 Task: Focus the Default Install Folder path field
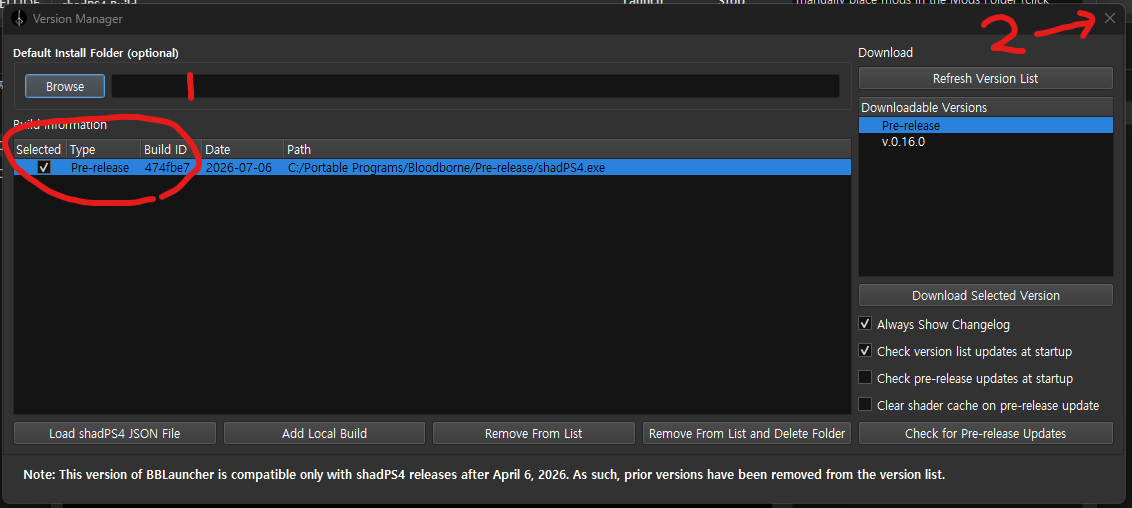(x=475, y=87)
